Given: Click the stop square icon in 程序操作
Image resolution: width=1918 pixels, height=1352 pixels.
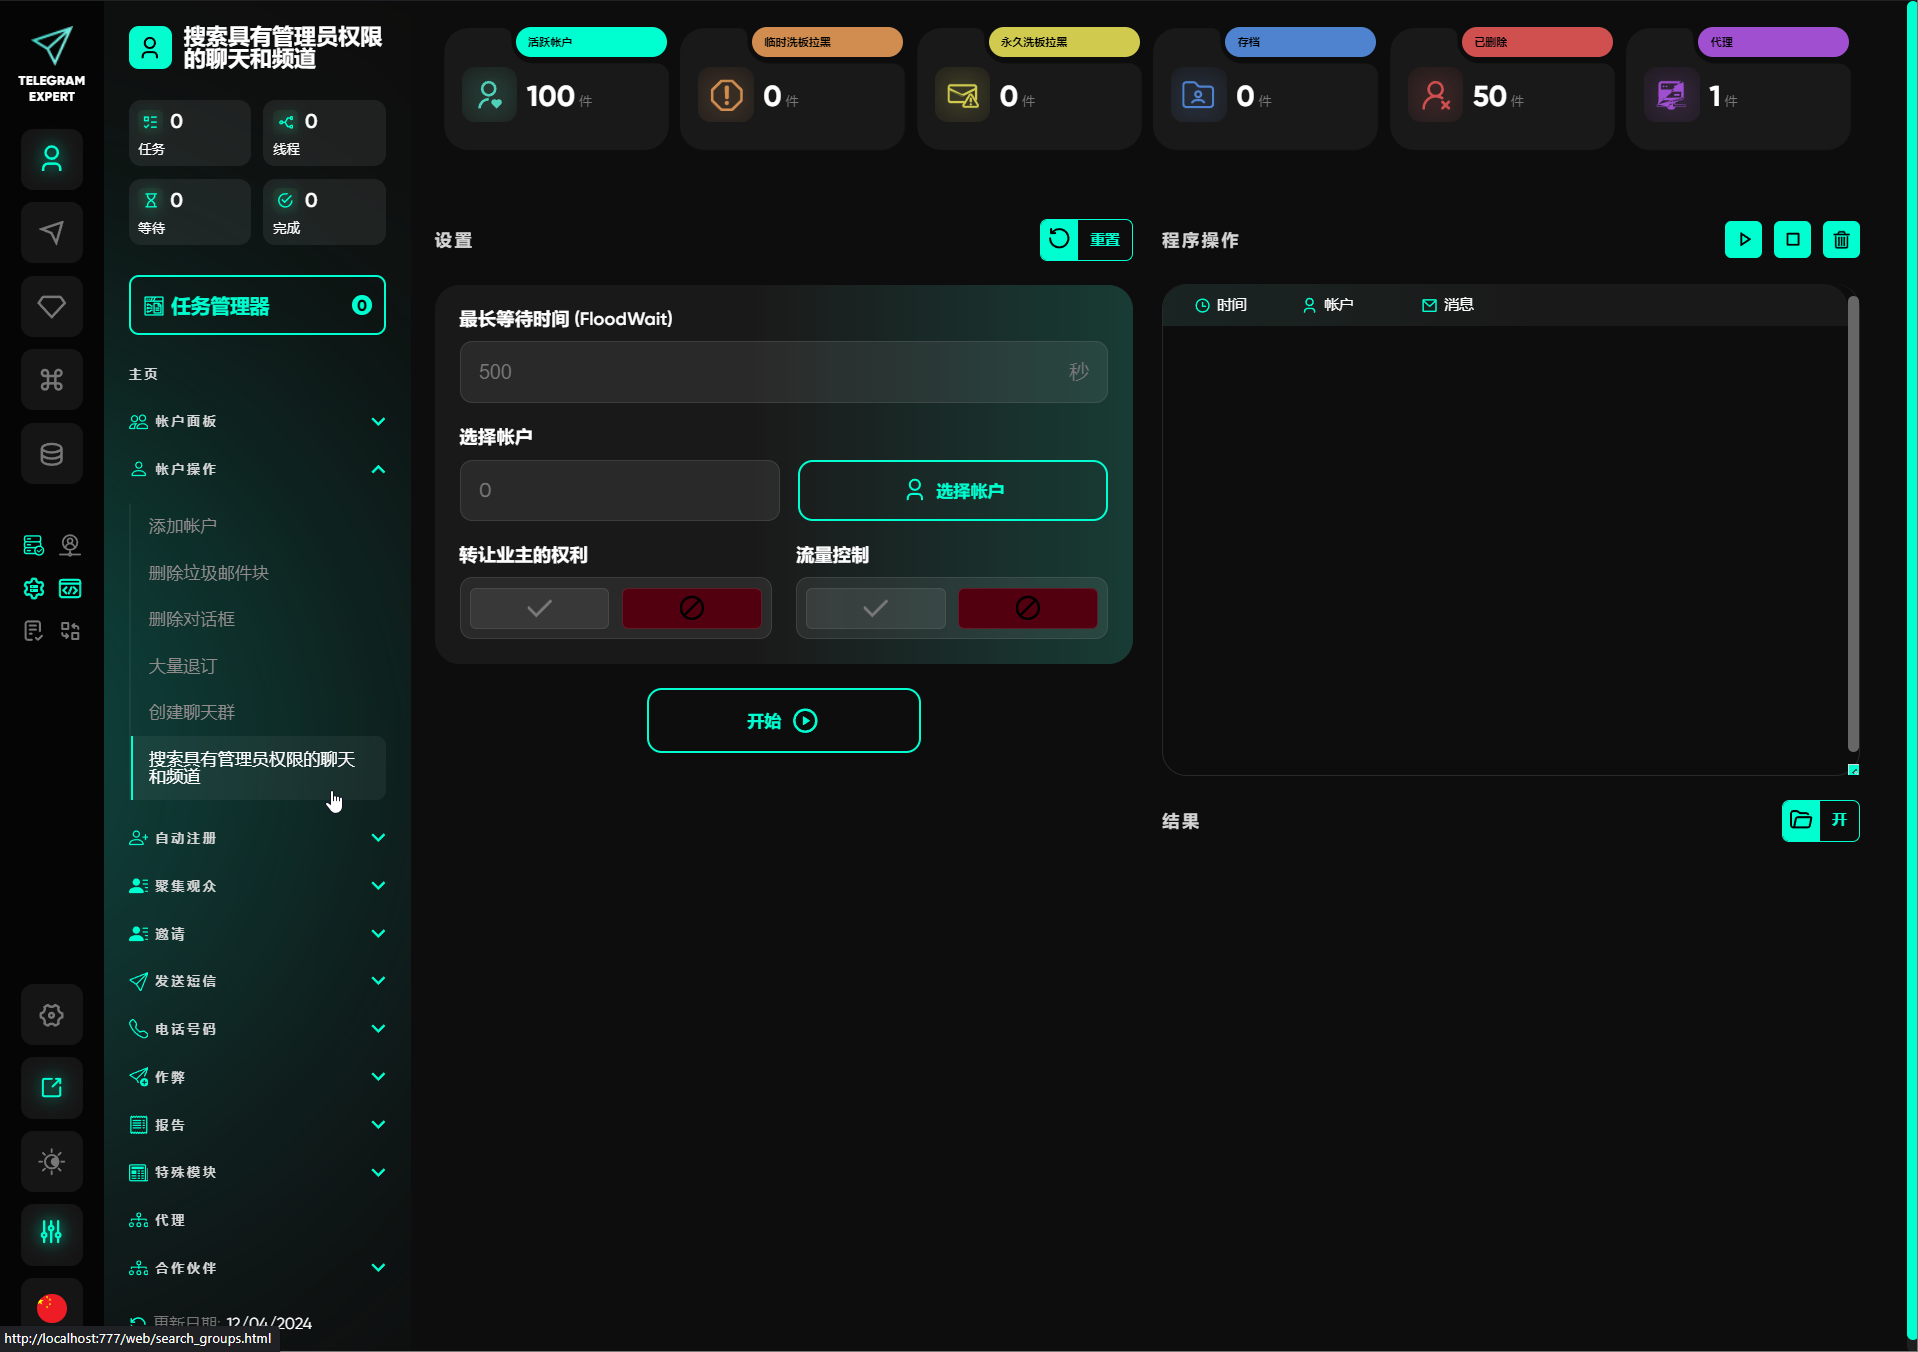Looking at the screenshot, I should click(1792, 240).
